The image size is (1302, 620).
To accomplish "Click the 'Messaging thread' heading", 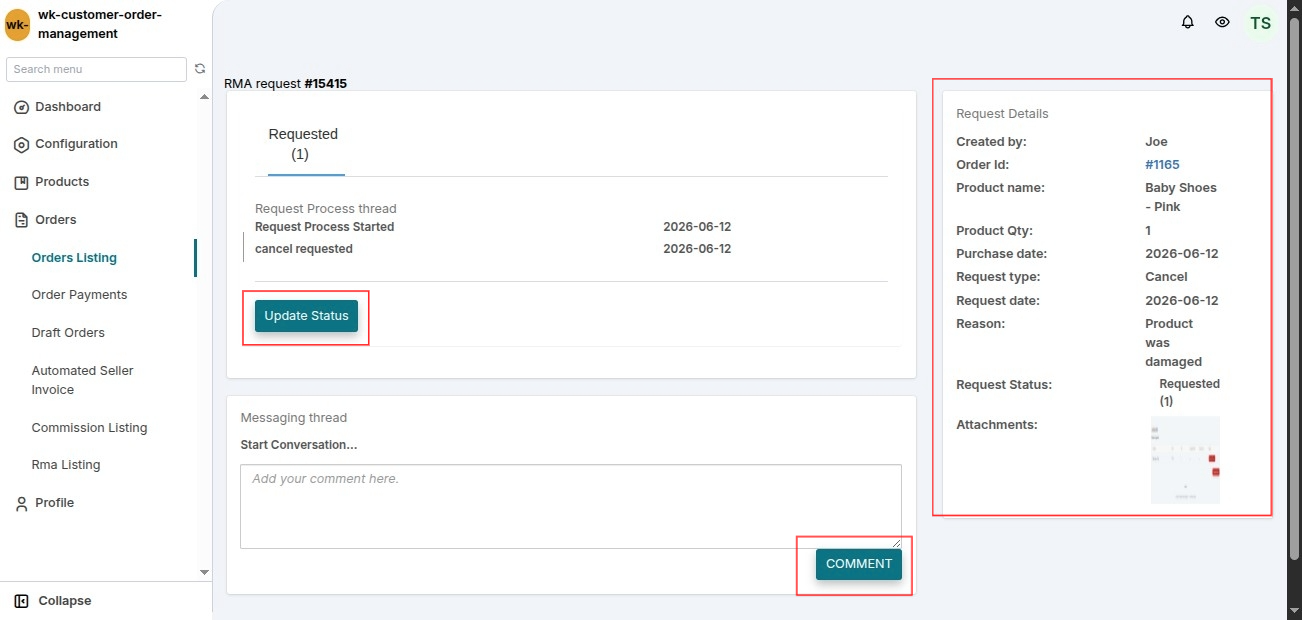I will [294, 418].
